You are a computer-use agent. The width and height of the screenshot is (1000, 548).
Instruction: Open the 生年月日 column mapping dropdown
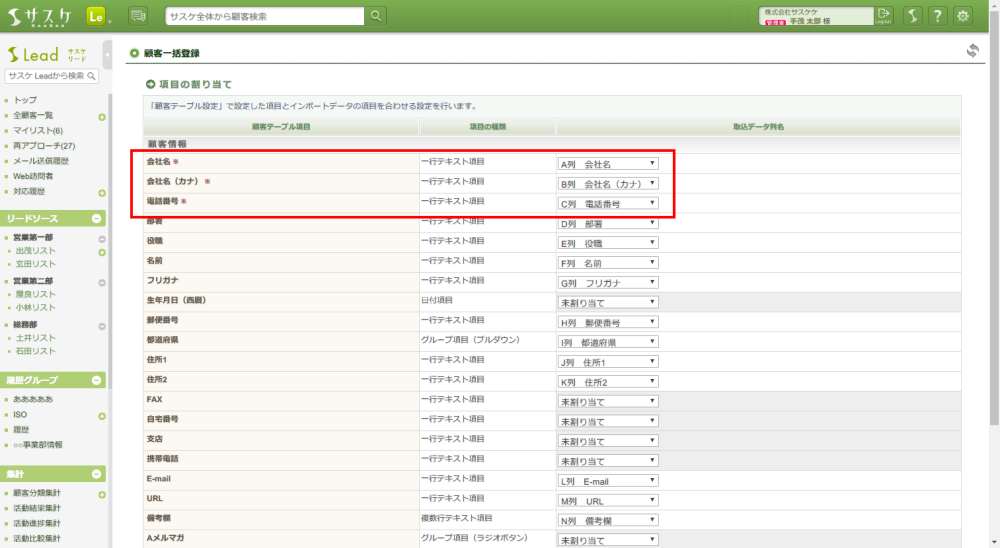click(608, 301)
